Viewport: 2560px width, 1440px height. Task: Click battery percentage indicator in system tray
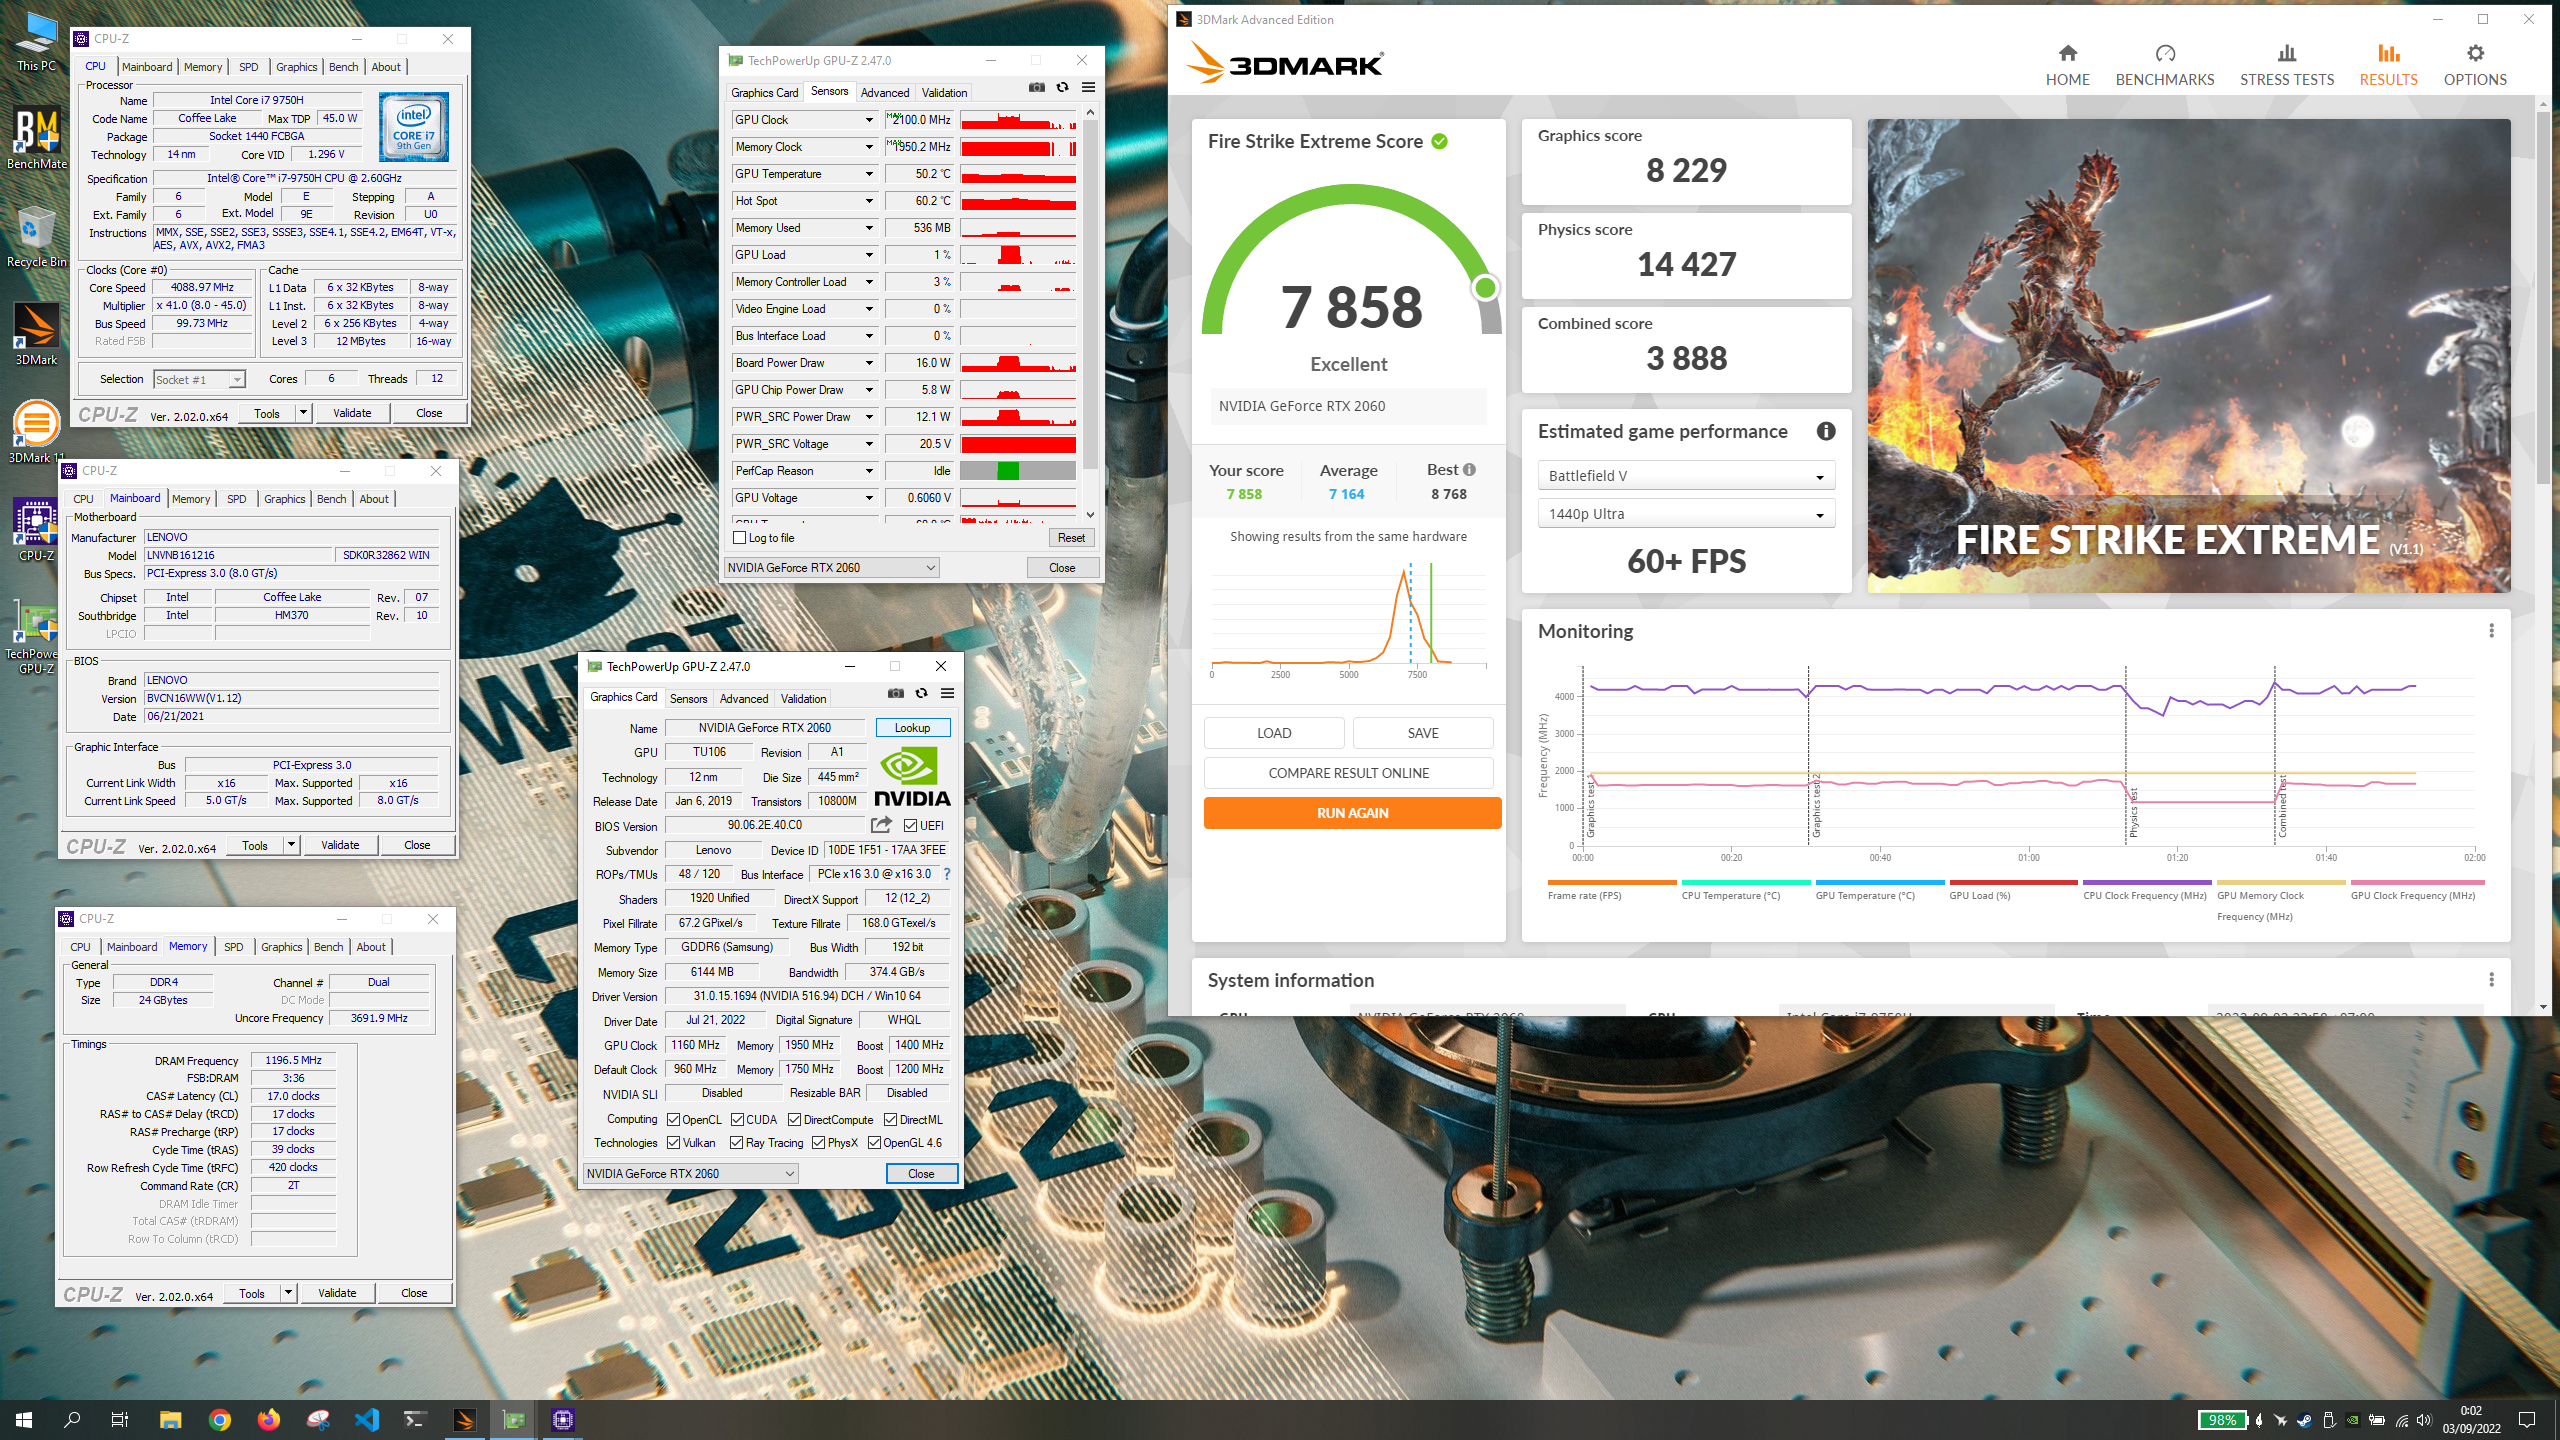[2222, 1420]
